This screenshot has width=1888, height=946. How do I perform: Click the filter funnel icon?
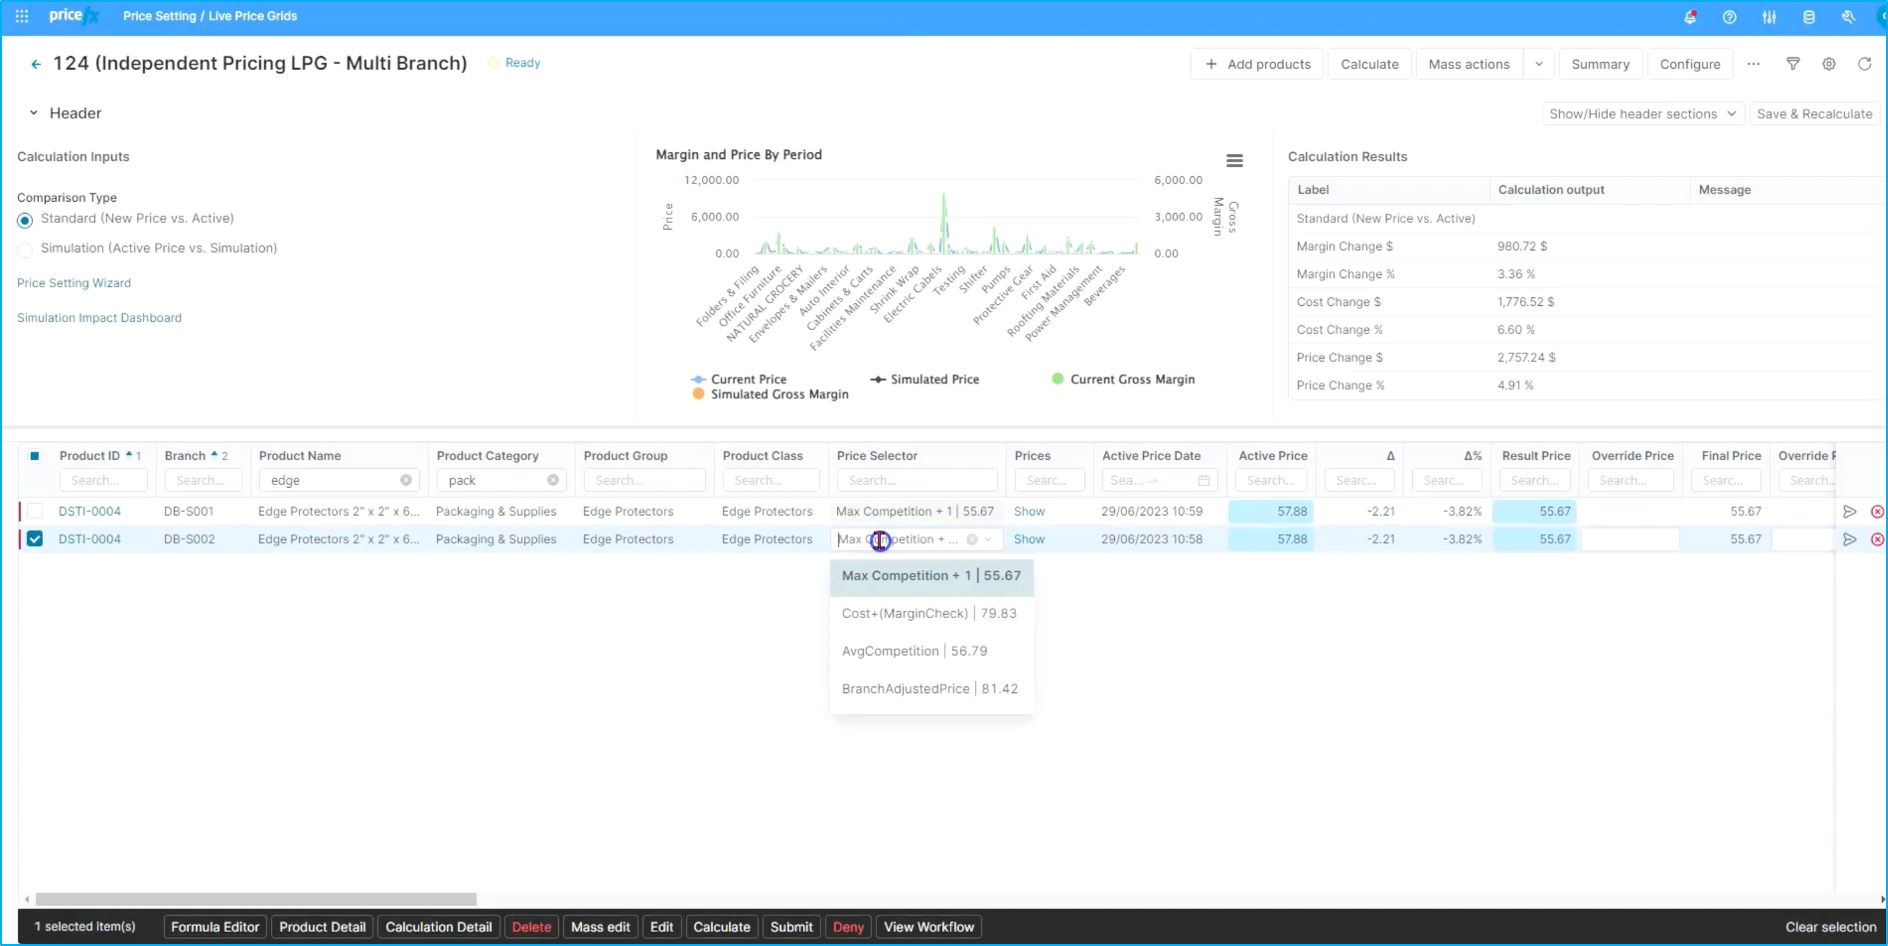point(1793,64)
